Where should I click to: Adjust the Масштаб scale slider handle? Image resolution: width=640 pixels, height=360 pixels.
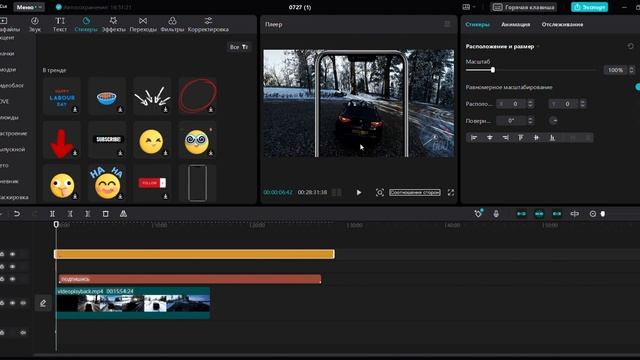[493, 70]
